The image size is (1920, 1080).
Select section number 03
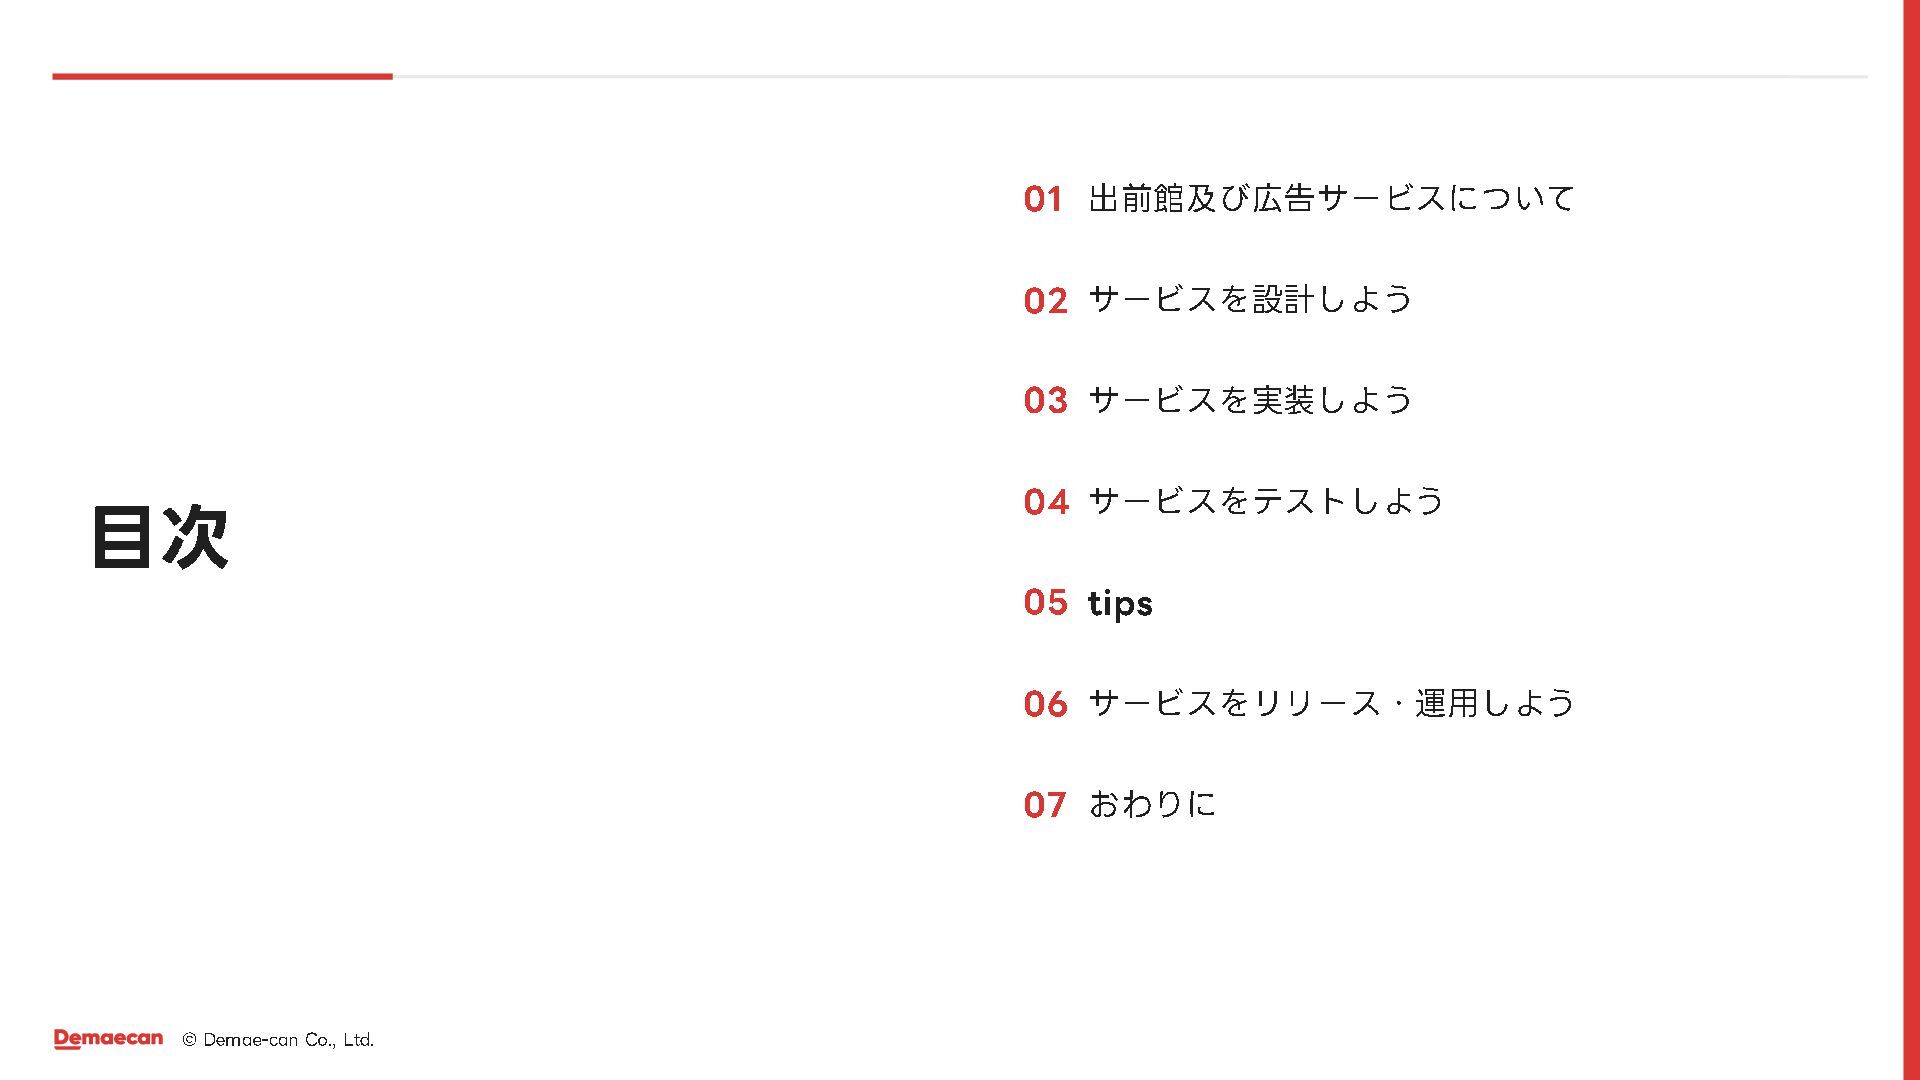tap(1045, 401)
